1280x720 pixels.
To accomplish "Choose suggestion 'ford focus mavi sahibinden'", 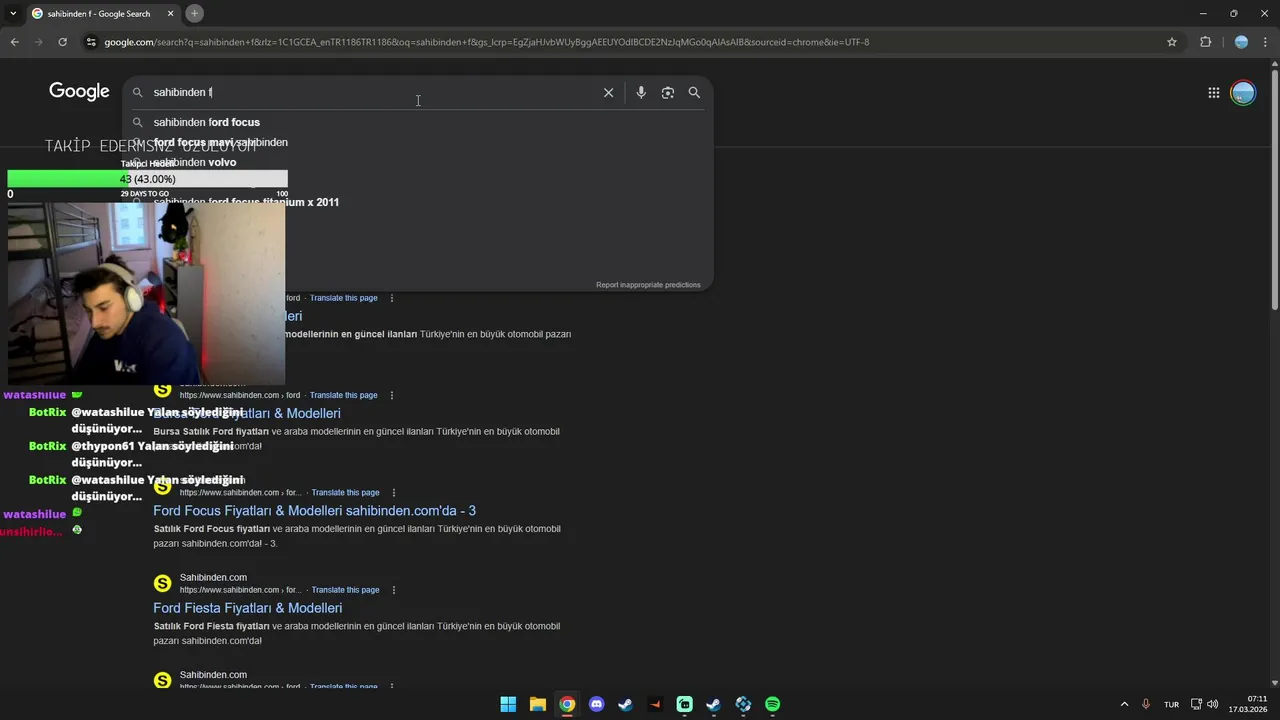I will coord(220,142).
